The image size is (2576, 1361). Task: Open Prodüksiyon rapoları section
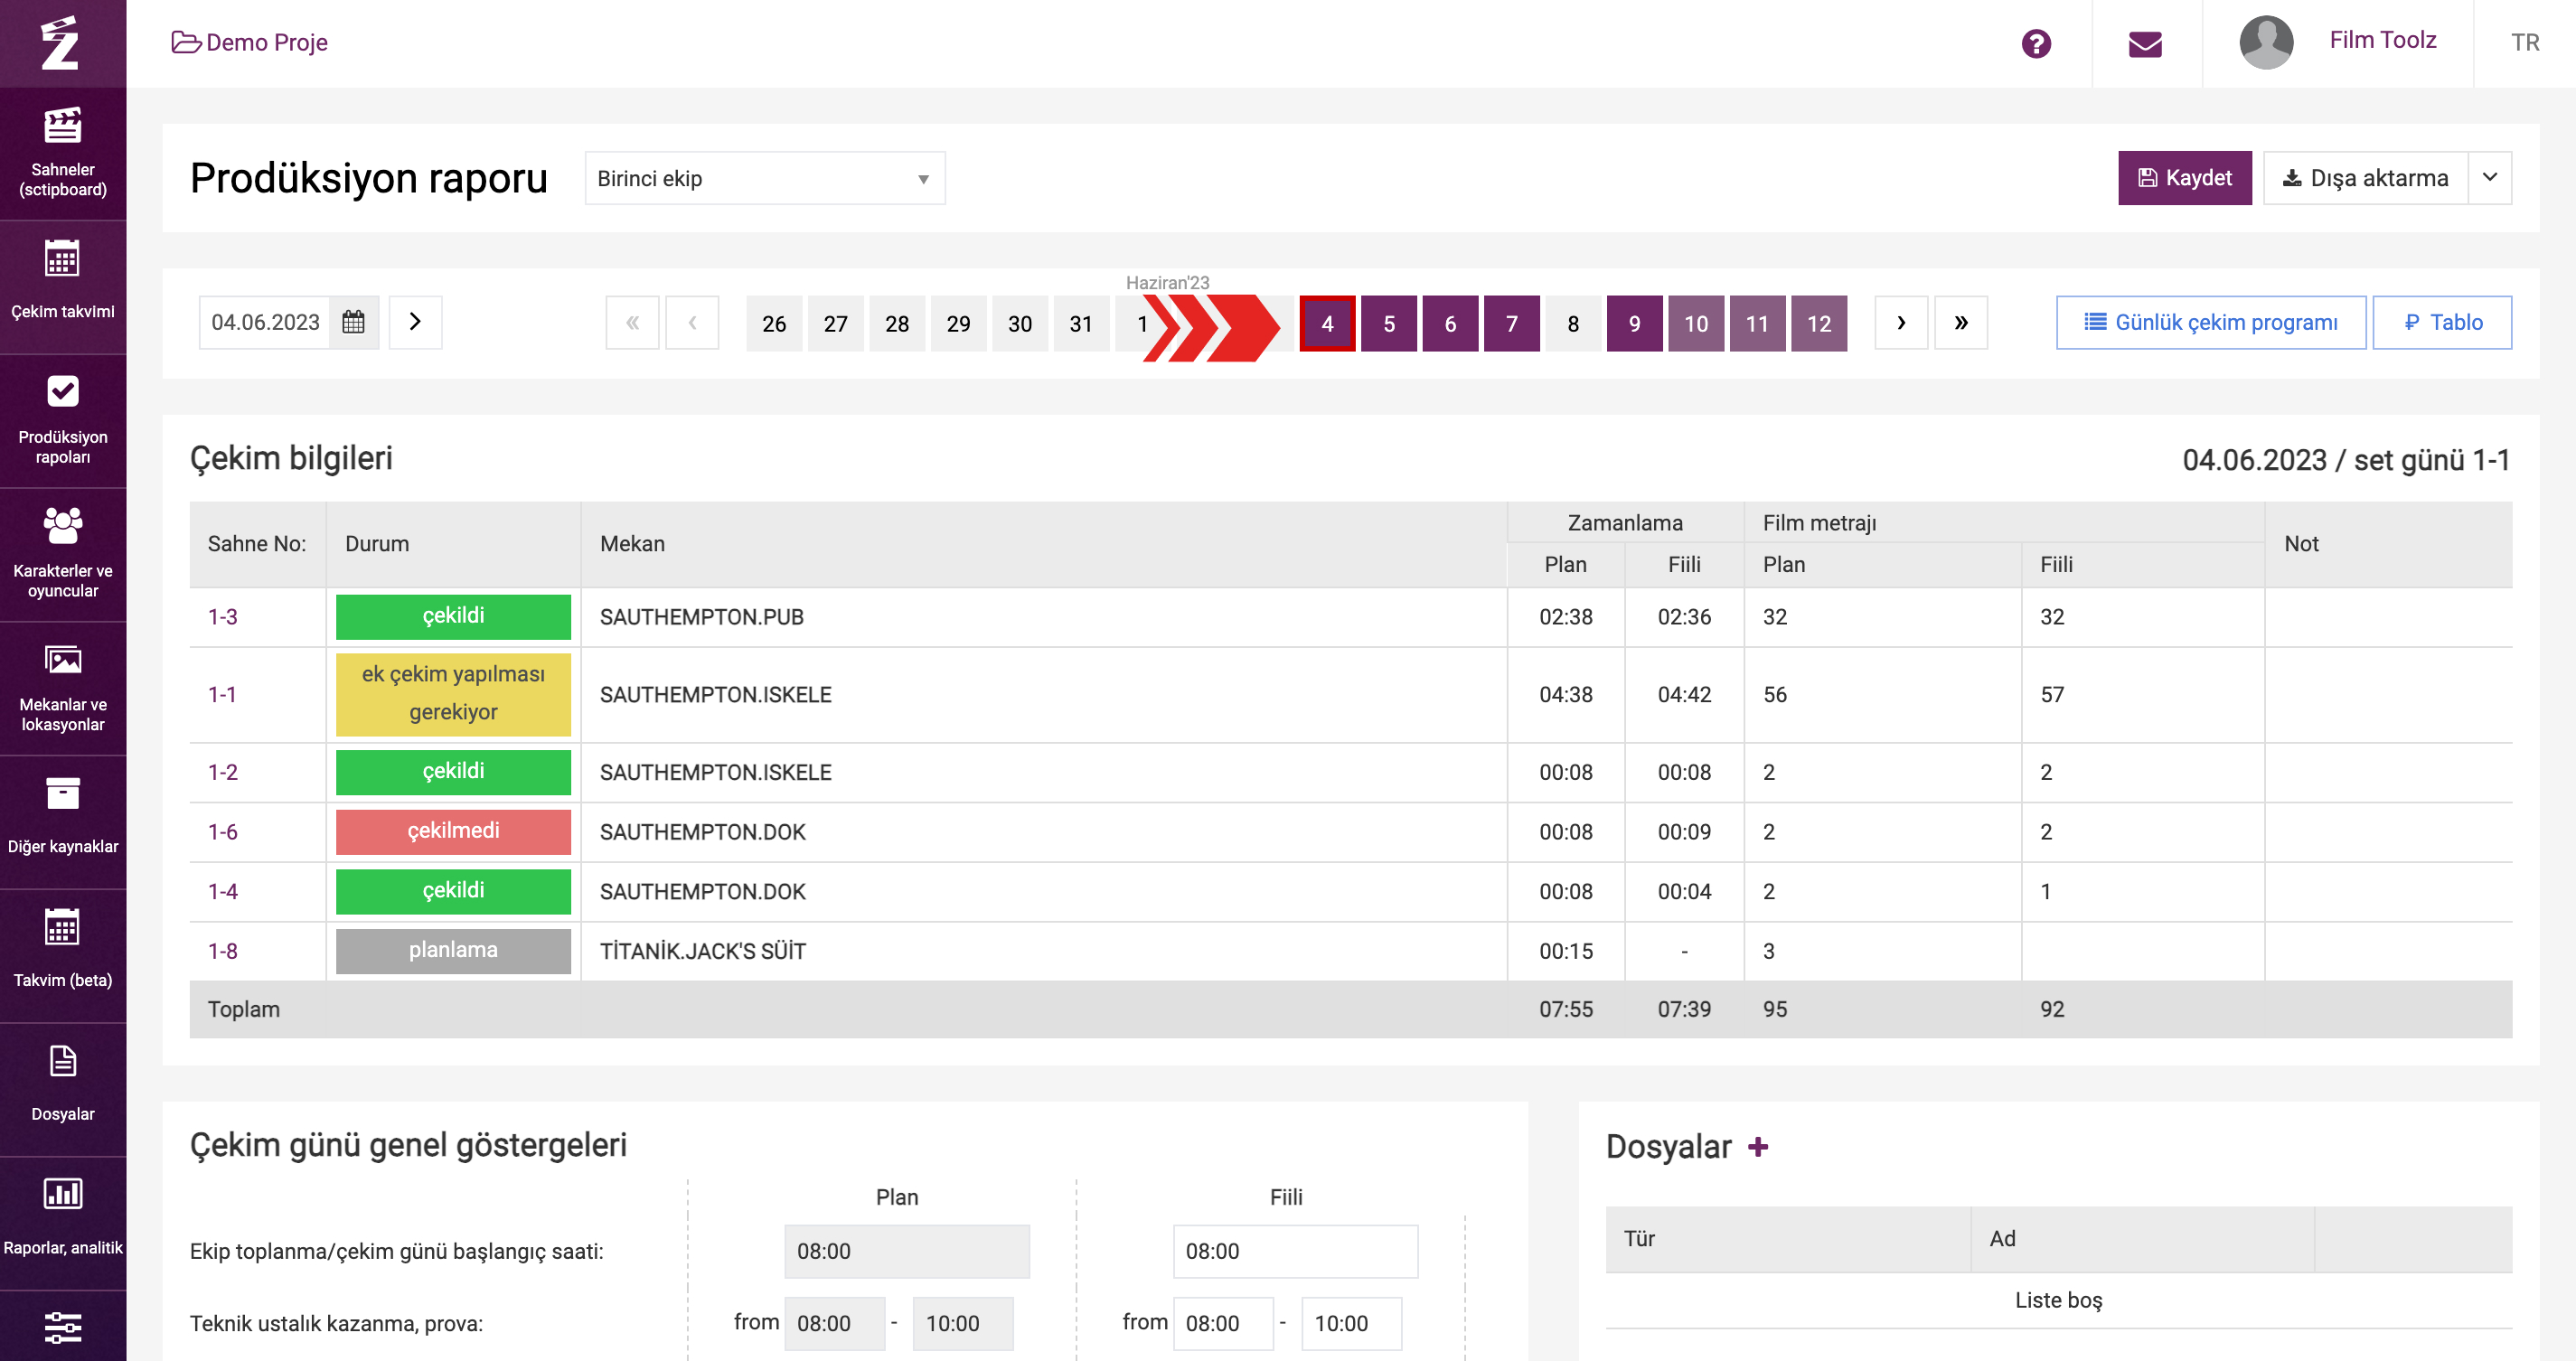(63, 421)
